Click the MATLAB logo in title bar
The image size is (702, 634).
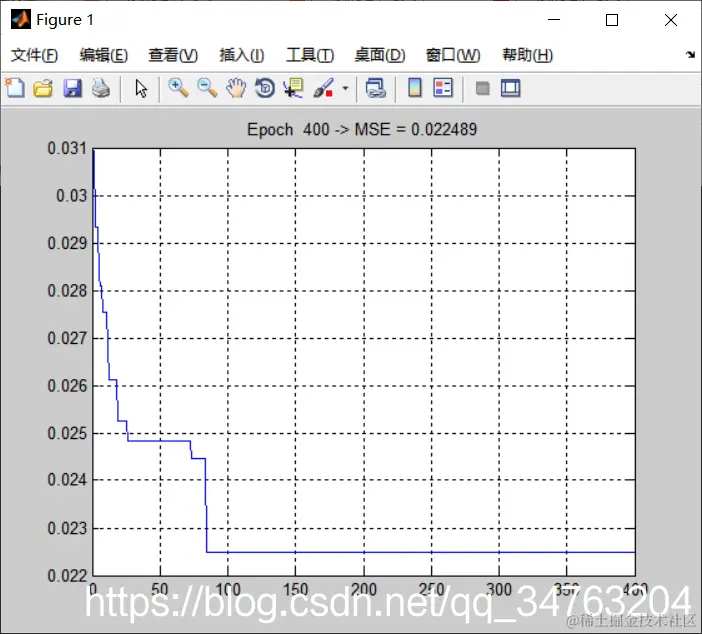(21, 20)
